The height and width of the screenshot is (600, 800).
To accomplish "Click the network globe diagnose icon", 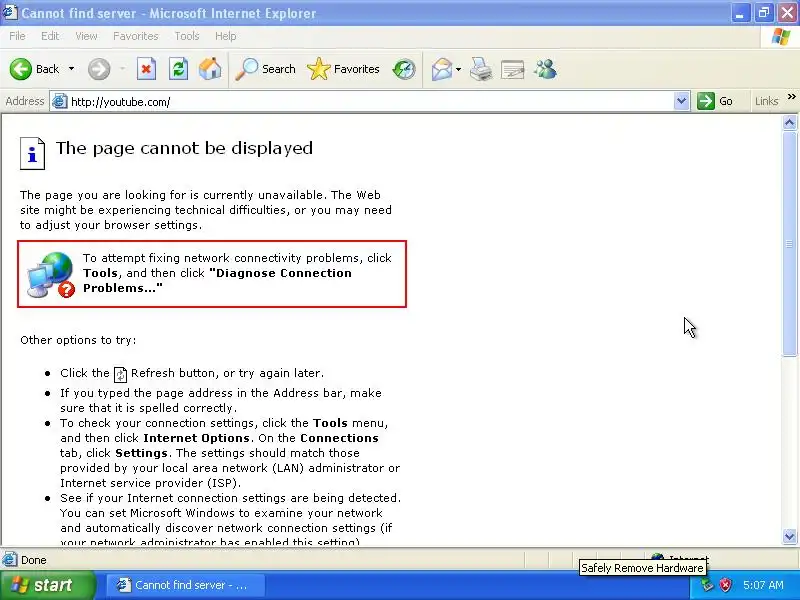I will (x=51, y=274).
